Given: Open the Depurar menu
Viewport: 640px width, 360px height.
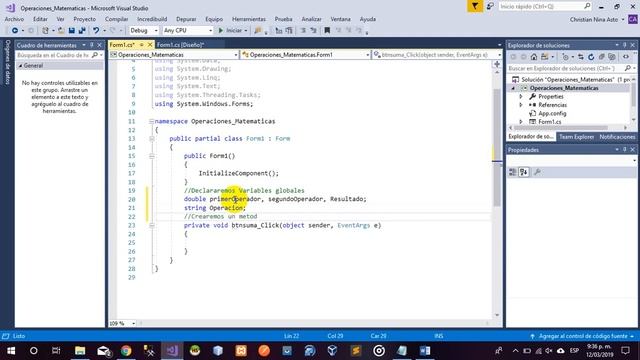Looking at the screenshot, I should click(186, 19).
